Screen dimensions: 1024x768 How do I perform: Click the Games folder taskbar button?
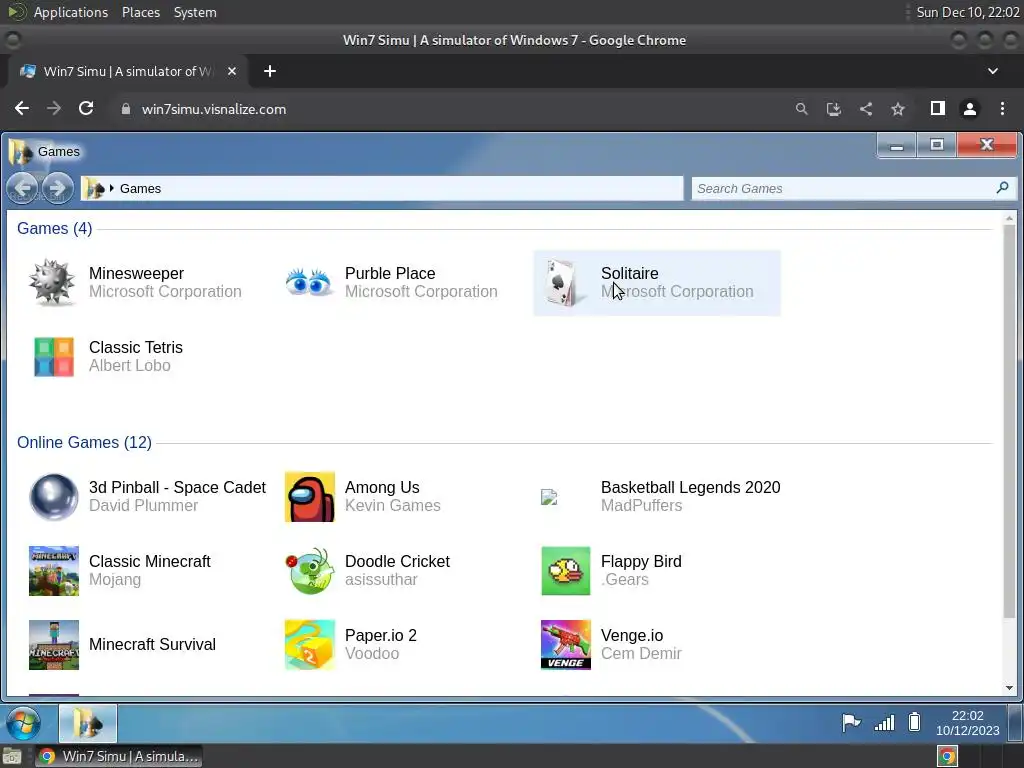[x=88, y=723]
